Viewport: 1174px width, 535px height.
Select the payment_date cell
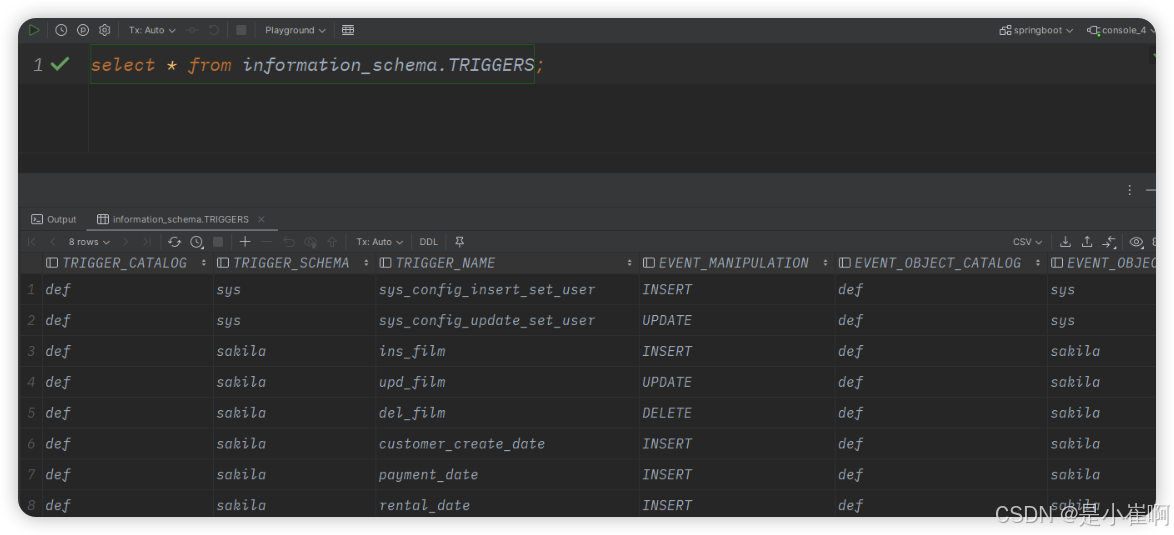coord(507,474)
